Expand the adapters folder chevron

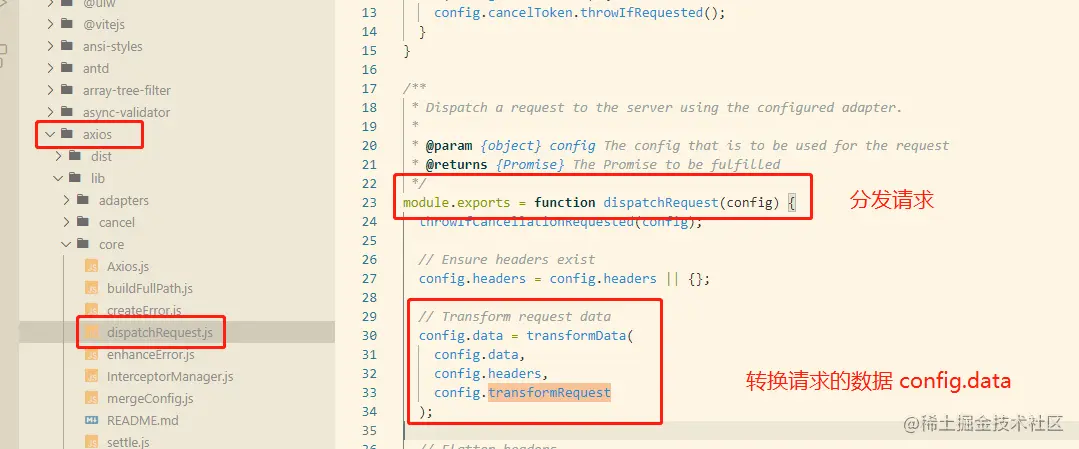point(67,200)
